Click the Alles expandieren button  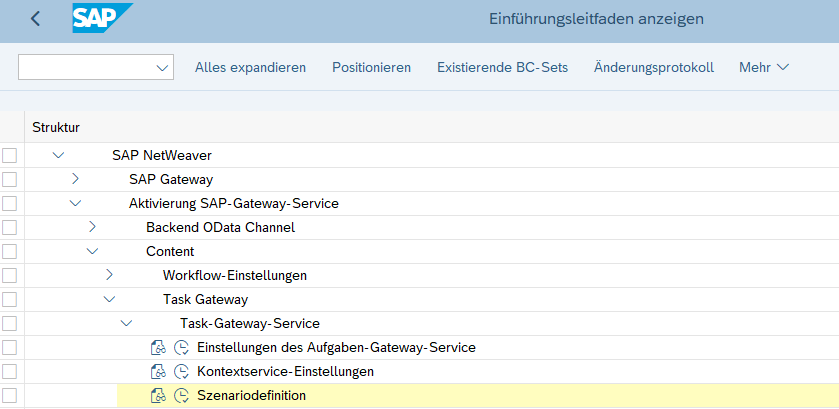pyautogui.click(x=250, y=67)
